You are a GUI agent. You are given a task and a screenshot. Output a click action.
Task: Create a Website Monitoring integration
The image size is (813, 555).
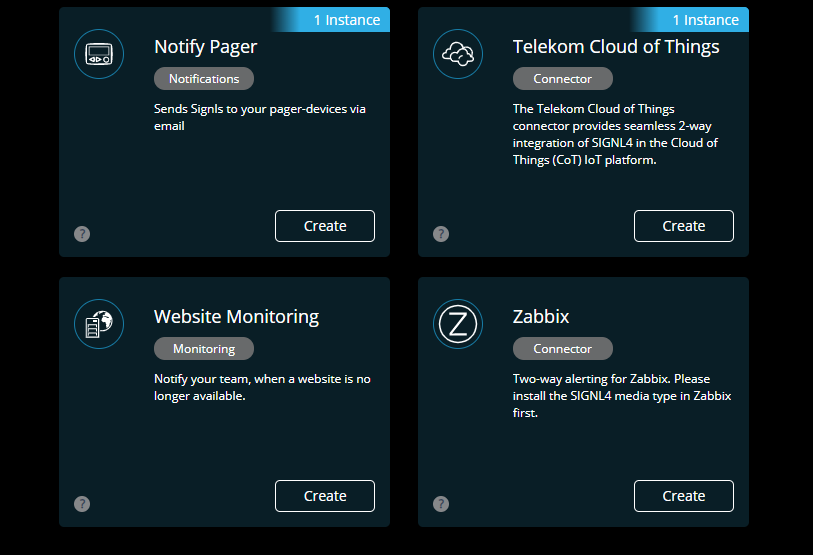point(325,496)
